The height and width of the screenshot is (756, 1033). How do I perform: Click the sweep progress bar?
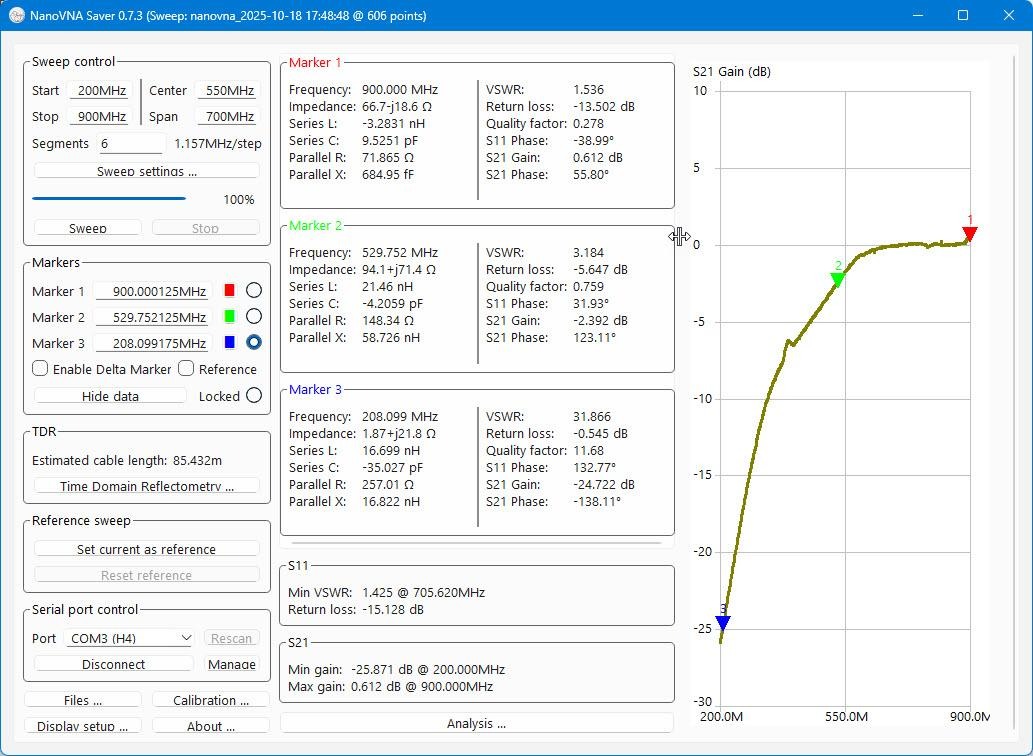click(x=109, y=198)
